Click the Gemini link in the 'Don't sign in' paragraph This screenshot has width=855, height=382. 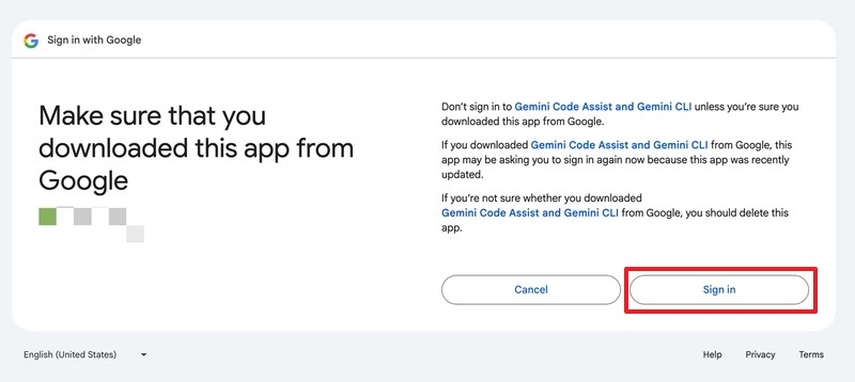(x=603, y=107)
